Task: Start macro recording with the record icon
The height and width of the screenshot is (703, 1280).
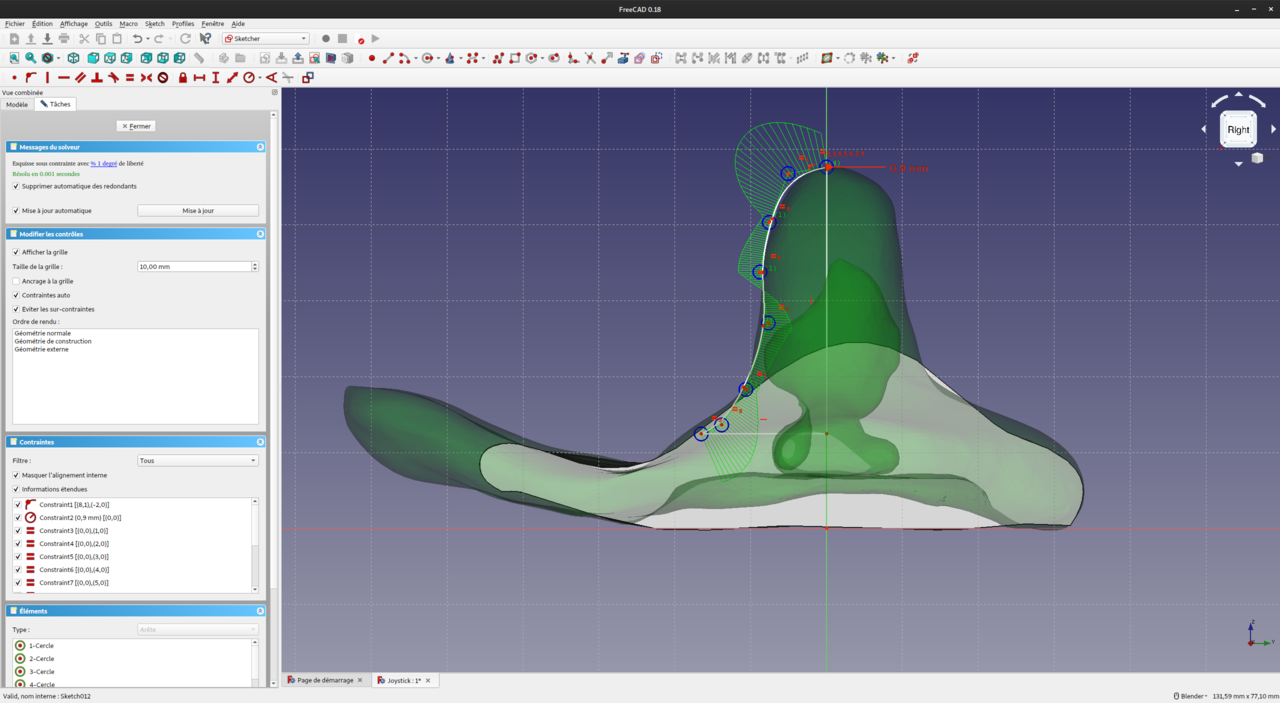Action: 326,39
